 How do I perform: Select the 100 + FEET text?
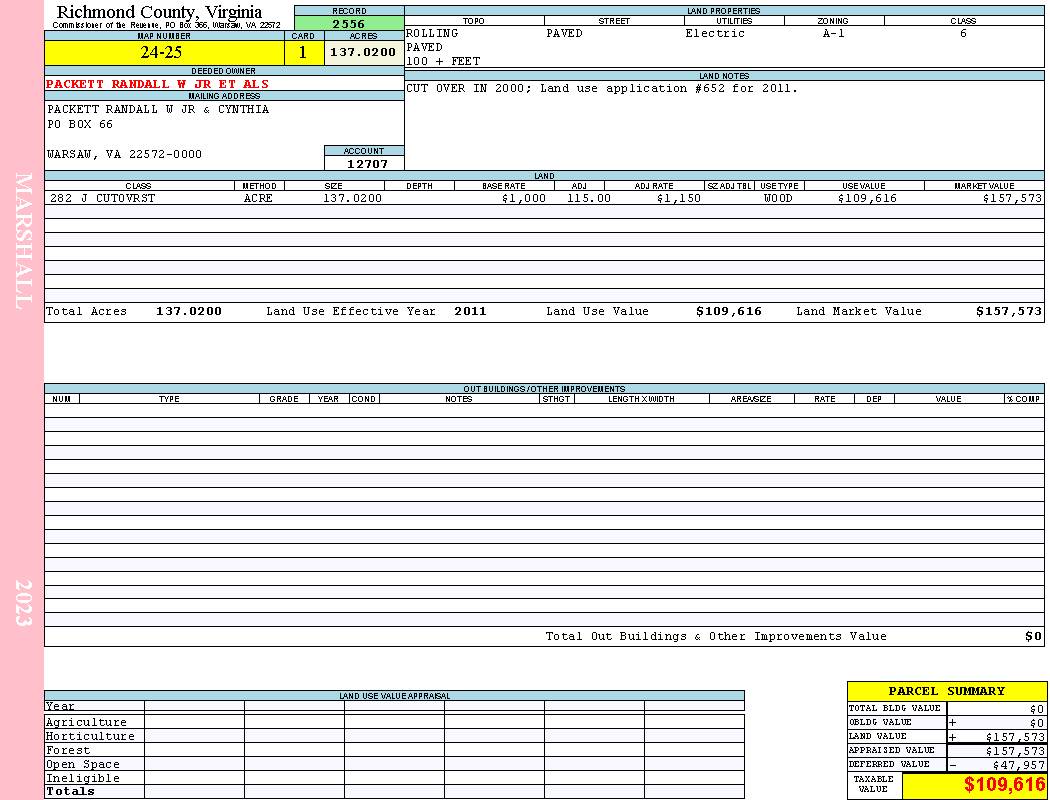443,62
